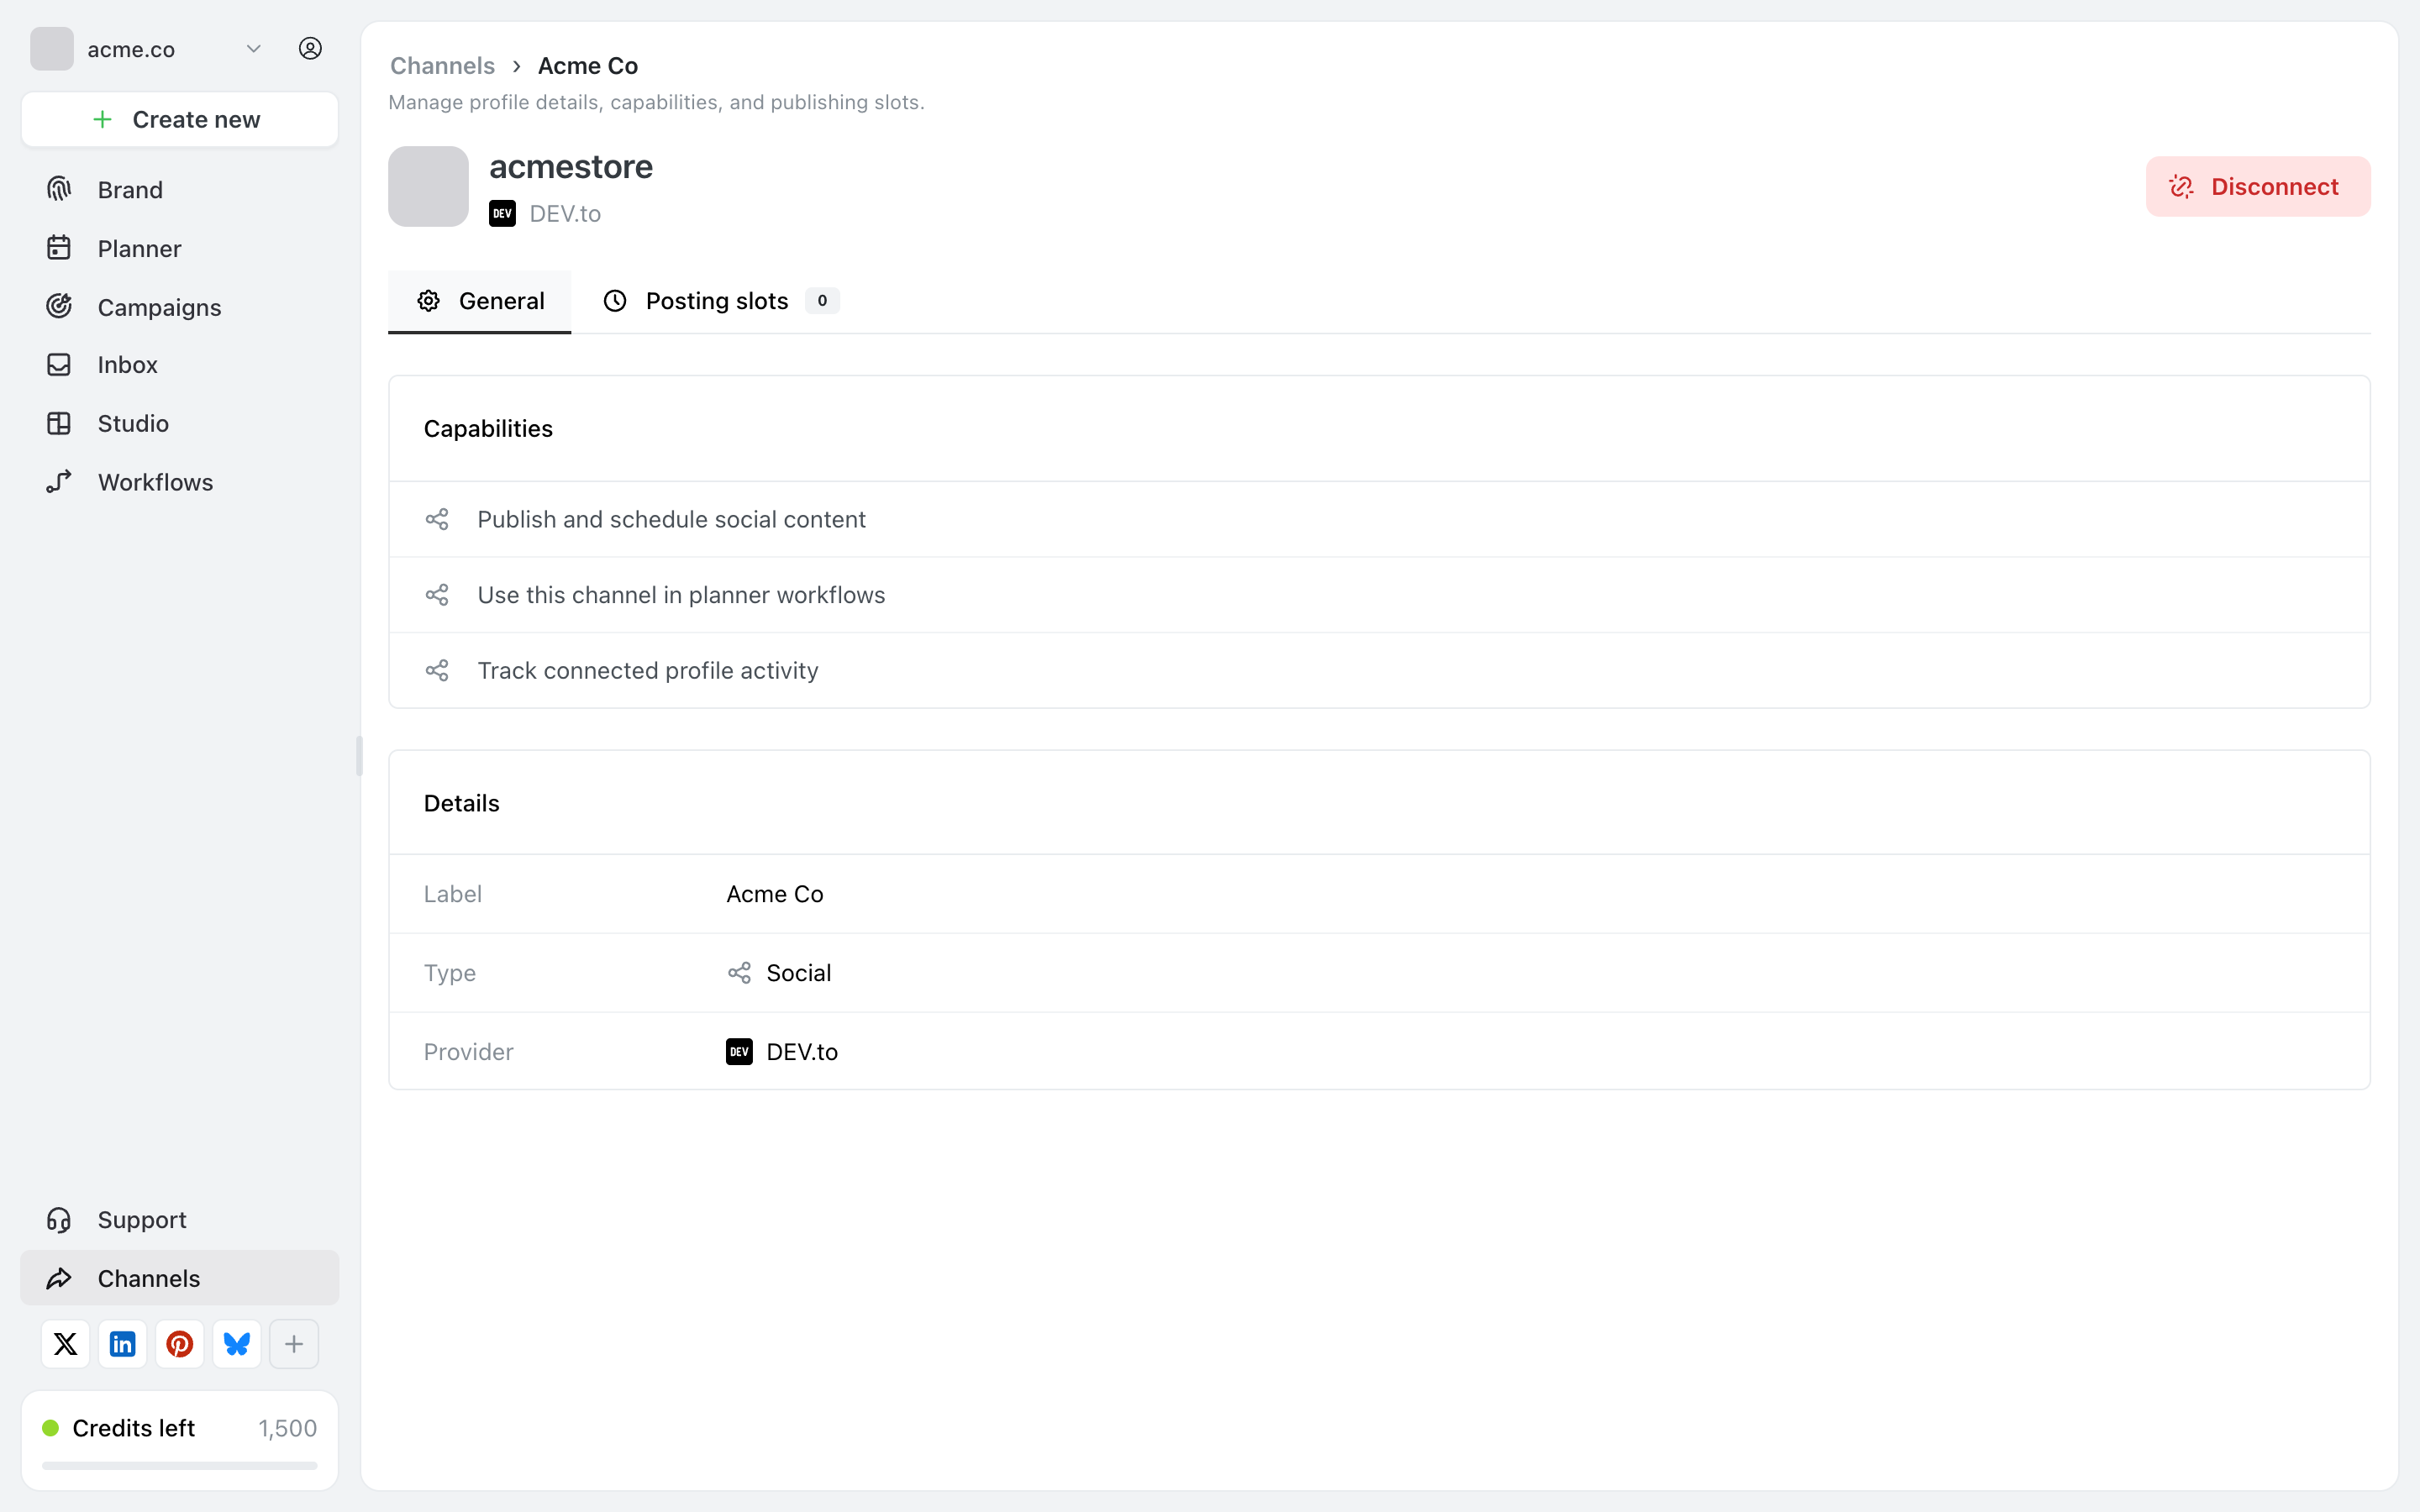Click the Posting slots count badge
The height and width of the screenshot is (1512, 2420).
[822, 301]
